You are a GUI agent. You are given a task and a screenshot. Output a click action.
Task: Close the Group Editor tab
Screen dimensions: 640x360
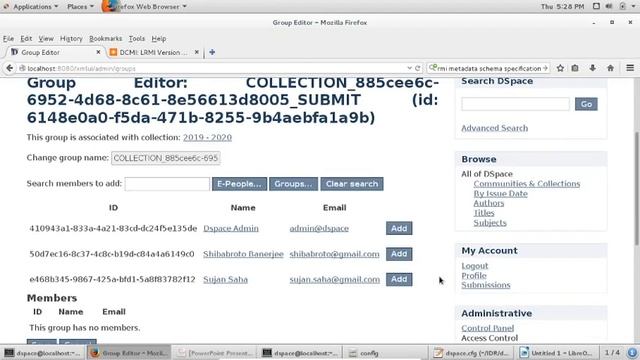click(x=98, y=52)
